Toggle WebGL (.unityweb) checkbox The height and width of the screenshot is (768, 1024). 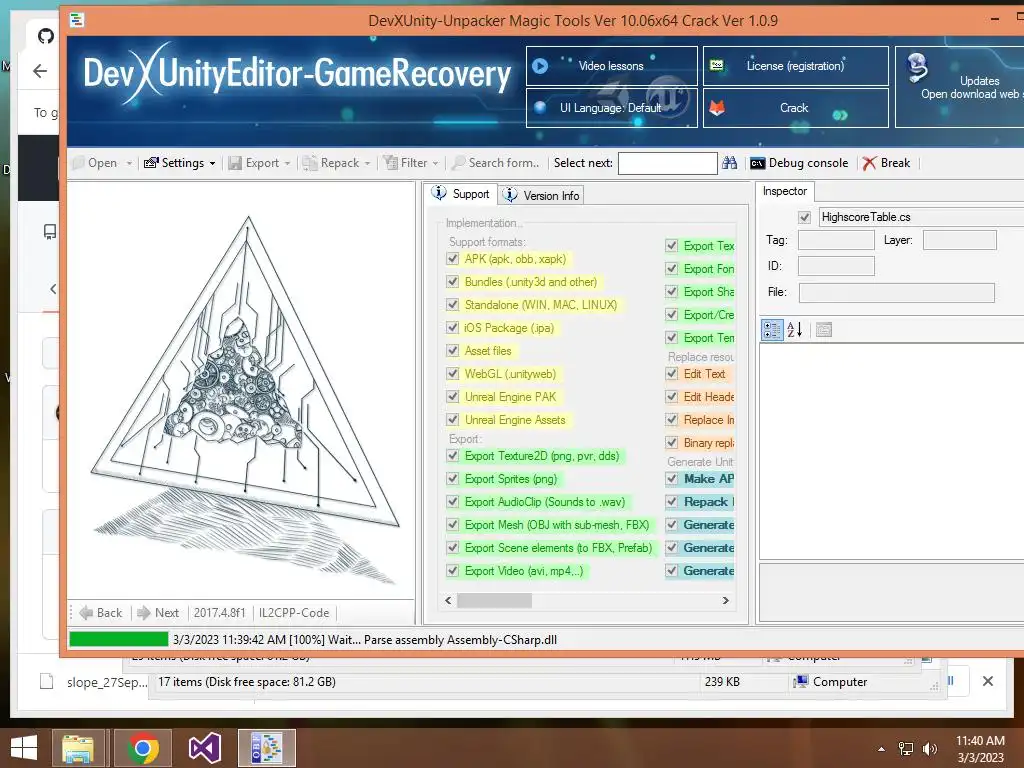452,374
